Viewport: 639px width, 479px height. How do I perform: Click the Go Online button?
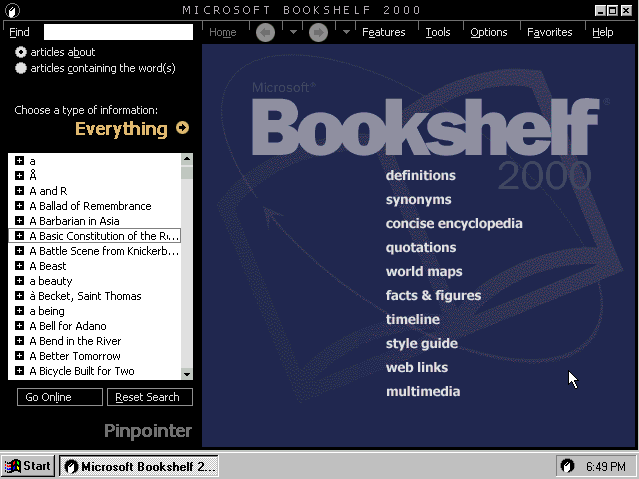pos(59,397)
